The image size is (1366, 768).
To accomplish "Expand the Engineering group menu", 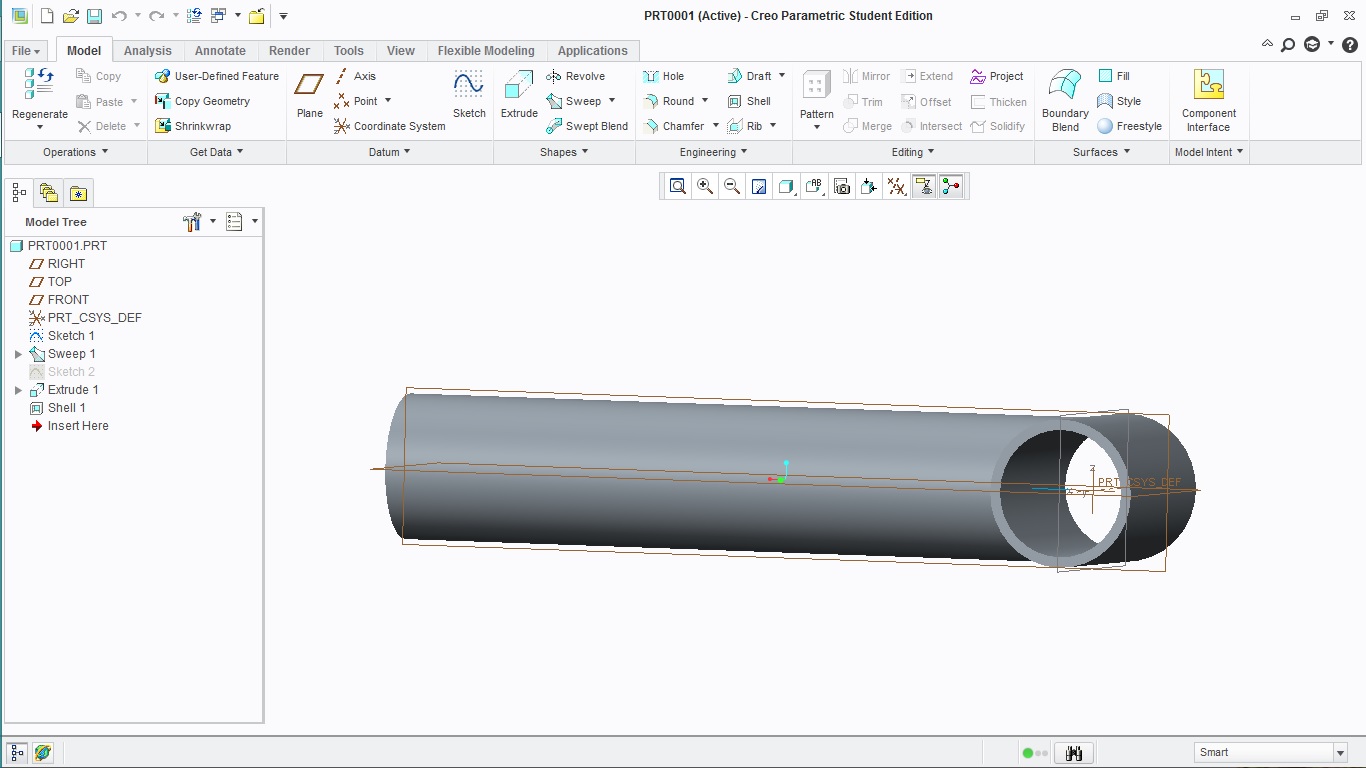I will pos(714,152).
